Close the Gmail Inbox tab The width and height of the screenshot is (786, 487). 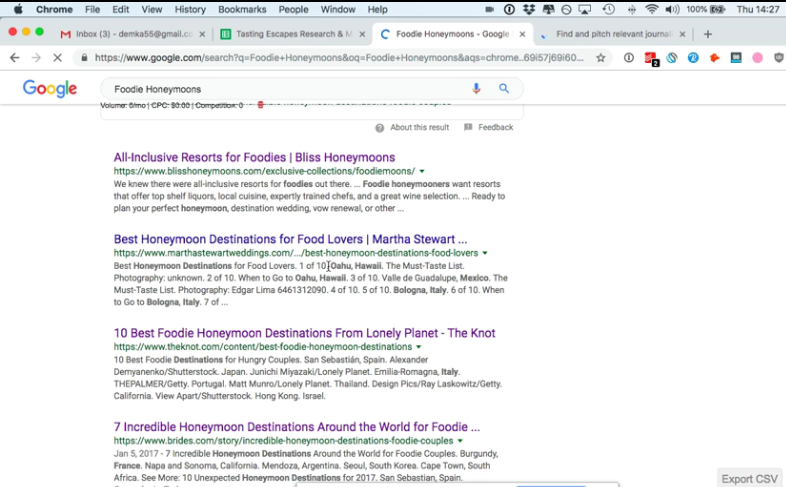(x=202, y=34)
